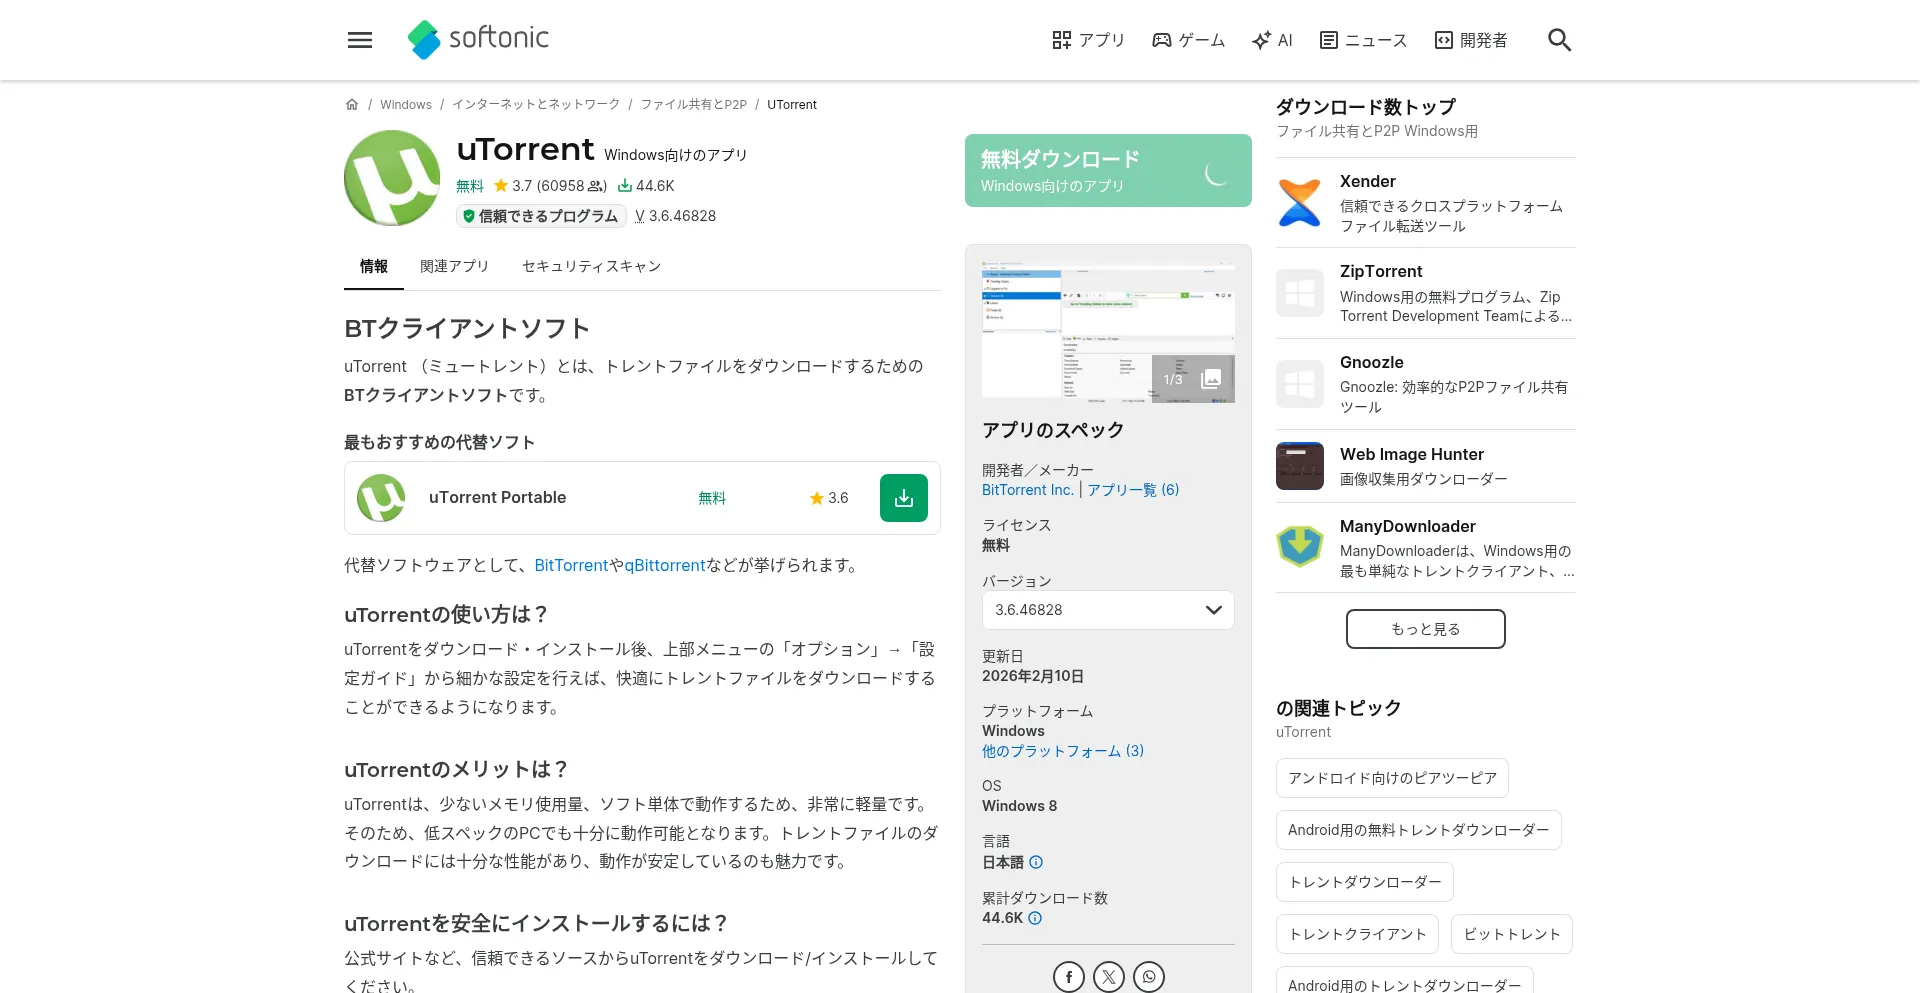Open the Web Image Hunter title

(x=1412, y=454)
